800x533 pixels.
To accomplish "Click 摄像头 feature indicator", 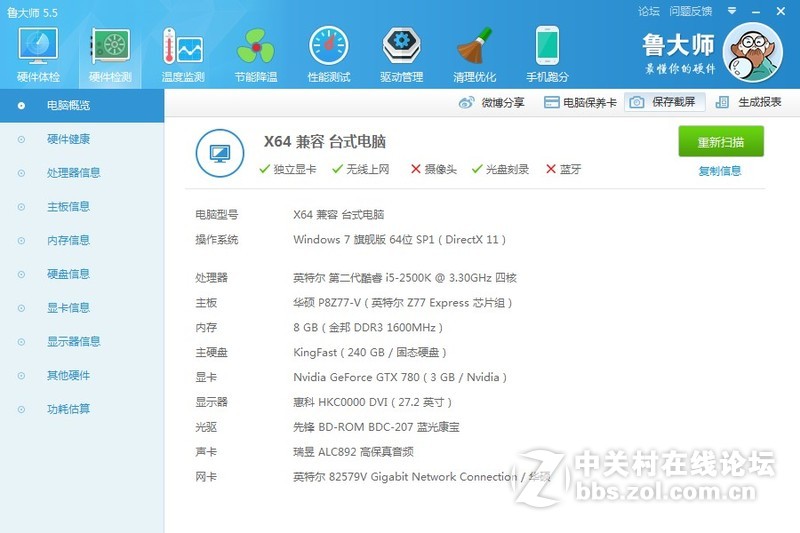I will coord(434,169).
